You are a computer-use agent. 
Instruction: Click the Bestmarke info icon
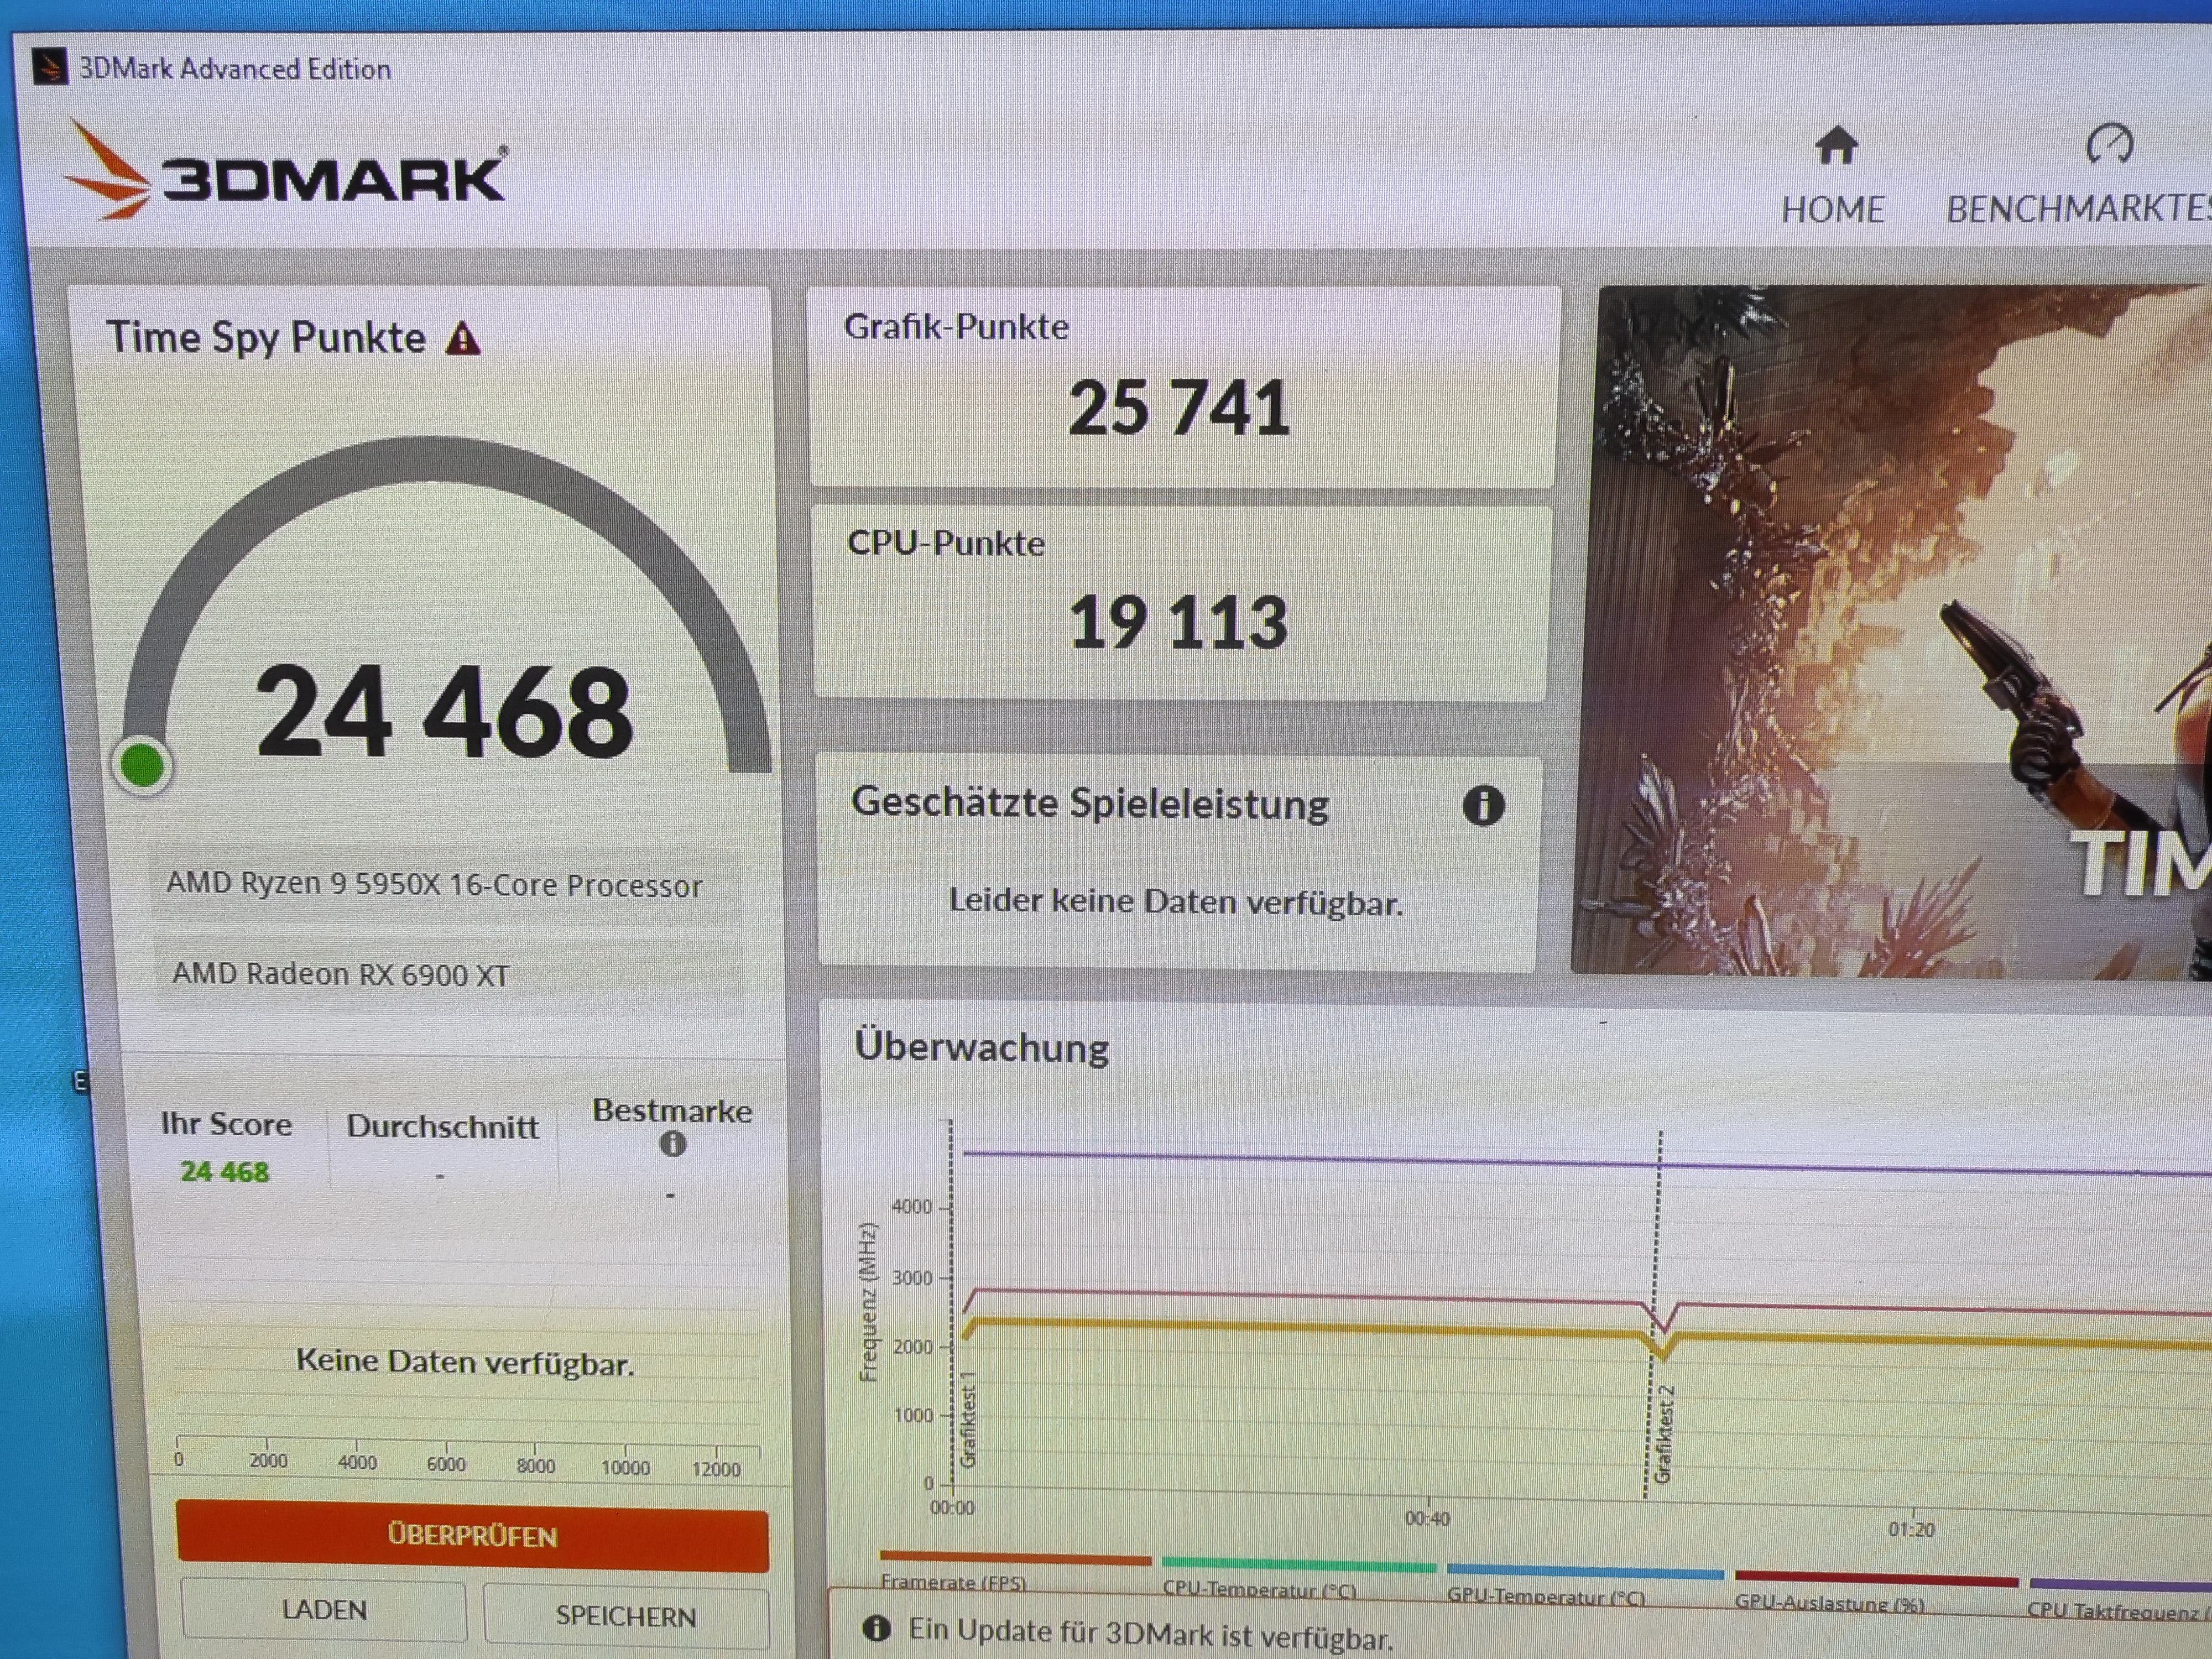pos(673,1144)
